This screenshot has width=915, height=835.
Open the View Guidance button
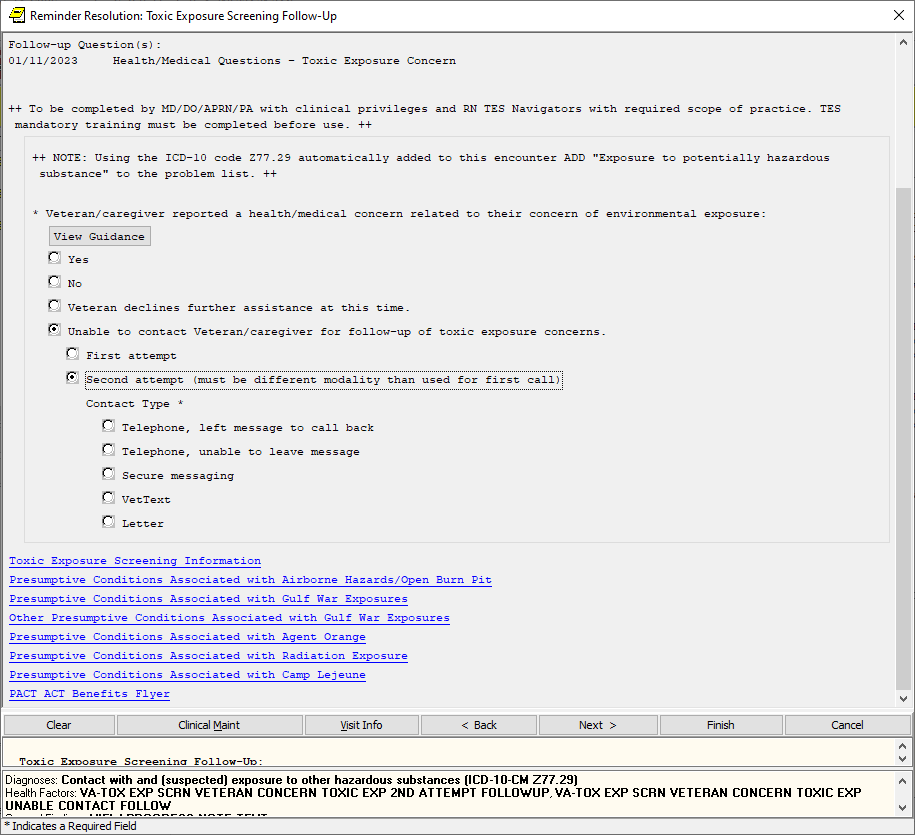[99, 236]
